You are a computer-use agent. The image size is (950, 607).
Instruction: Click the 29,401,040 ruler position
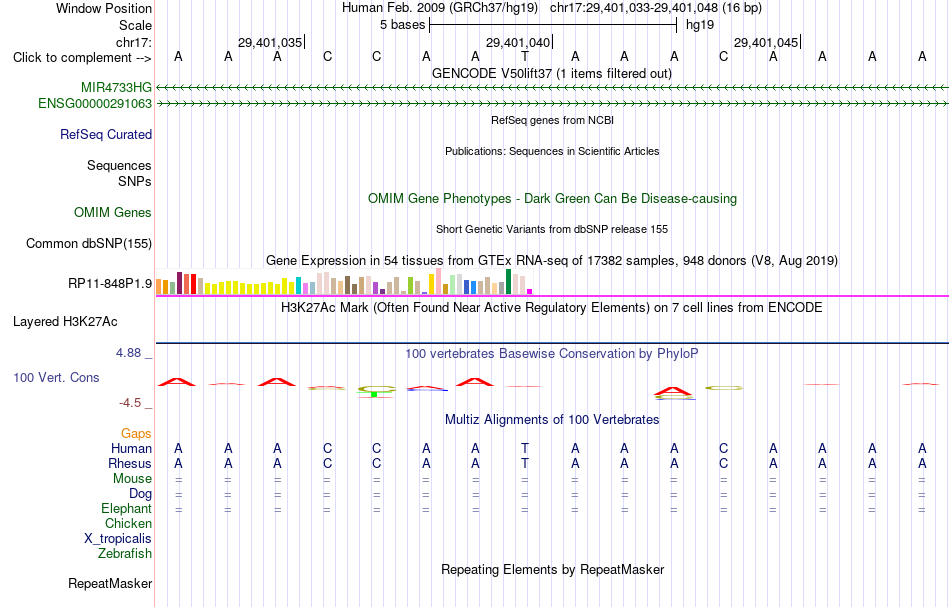[518, 42]
